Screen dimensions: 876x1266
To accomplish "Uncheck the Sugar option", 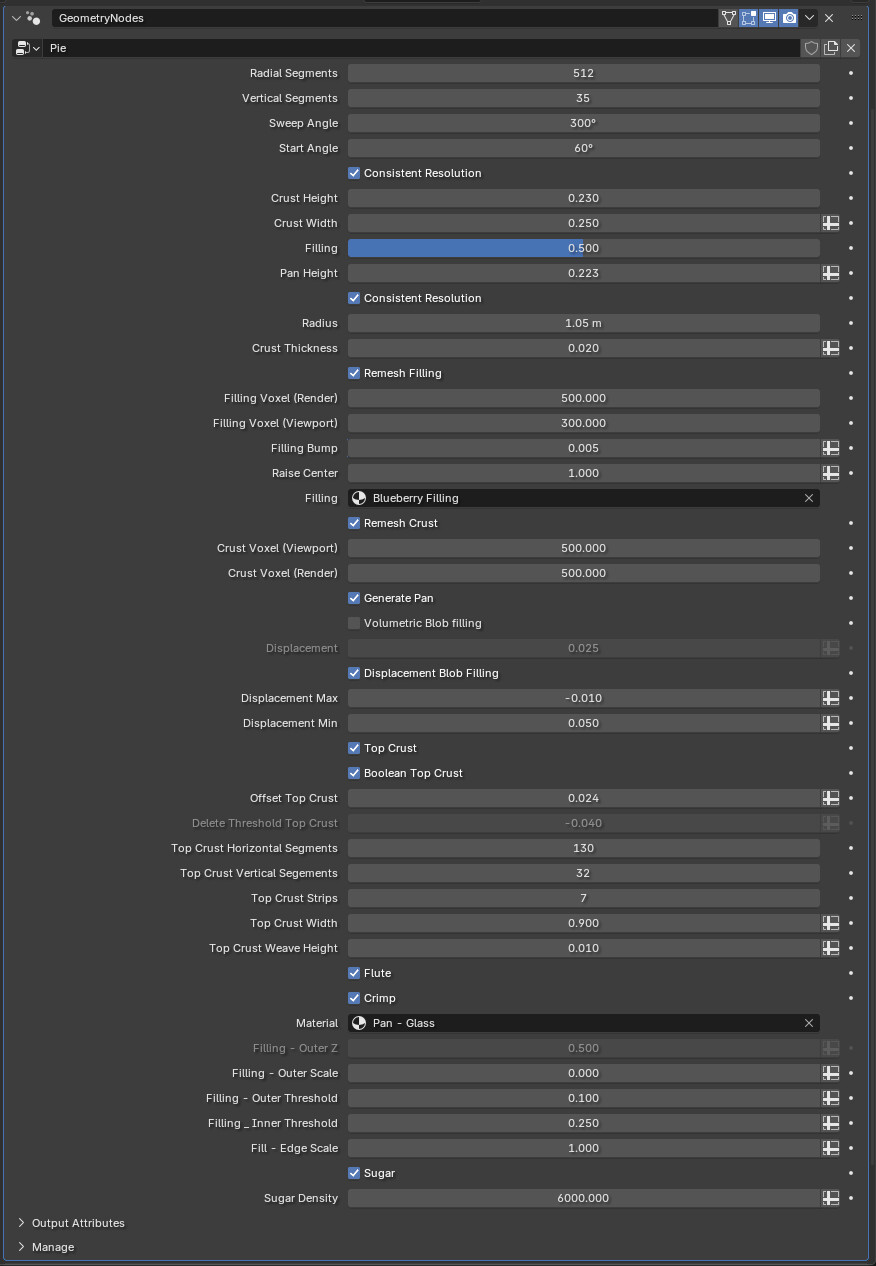I will point(354,1173).
